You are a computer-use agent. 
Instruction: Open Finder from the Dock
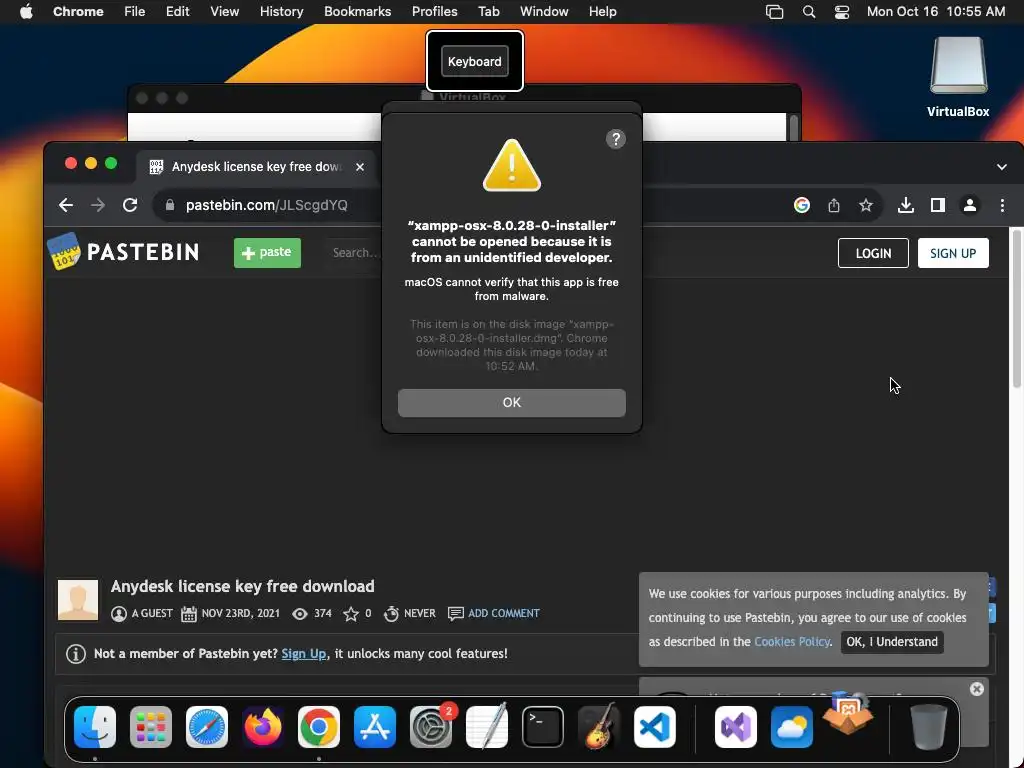coord(95,727)
